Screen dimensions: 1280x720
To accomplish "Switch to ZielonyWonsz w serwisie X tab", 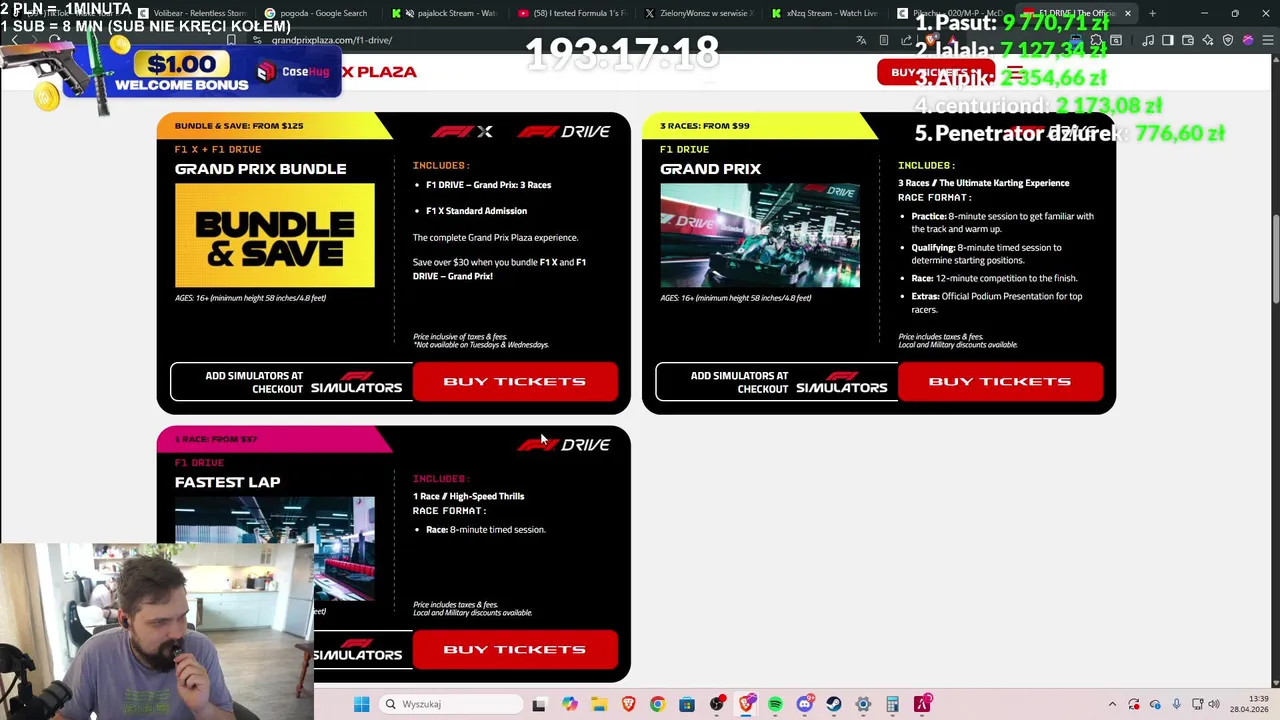I will click(x=700, y=13).
